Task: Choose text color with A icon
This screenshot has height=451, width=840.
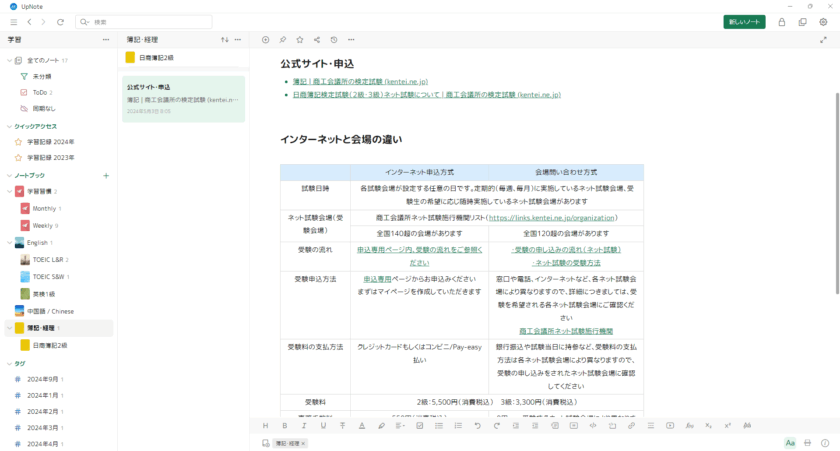Action: 362,426
